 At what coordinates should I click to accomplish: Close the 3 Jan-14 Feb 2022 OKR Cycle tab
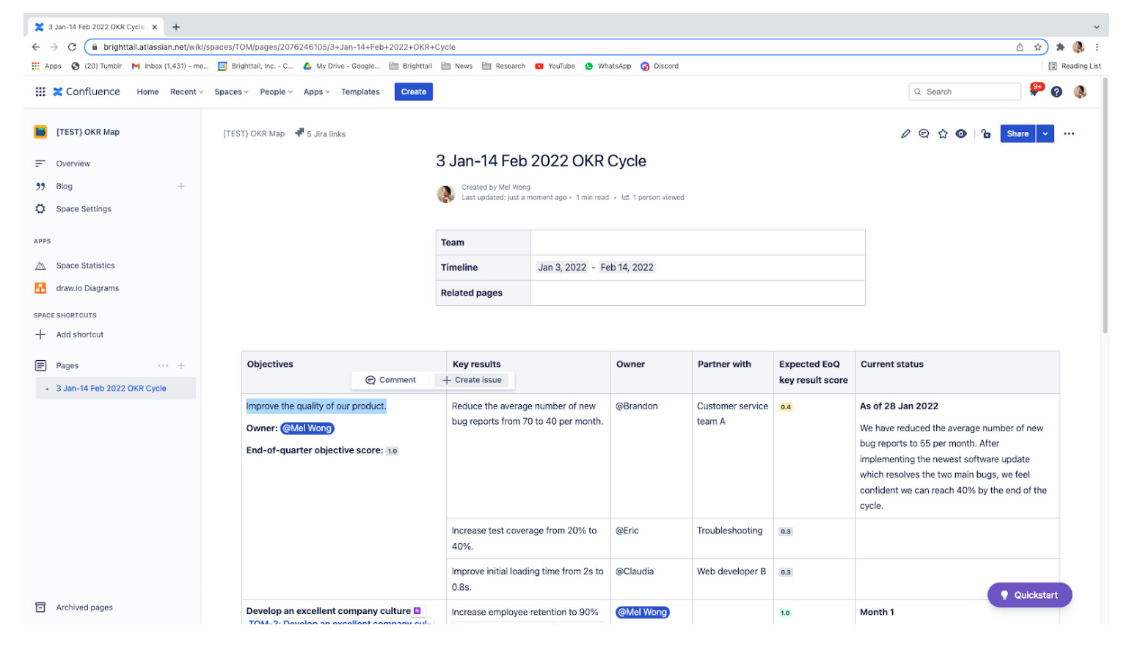click(x=154, y=27)
